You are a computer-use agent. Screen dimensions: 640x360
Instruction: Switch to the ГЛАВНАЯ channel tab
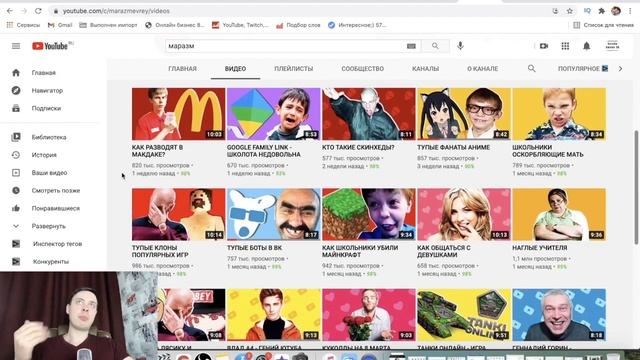pos(182,69)
